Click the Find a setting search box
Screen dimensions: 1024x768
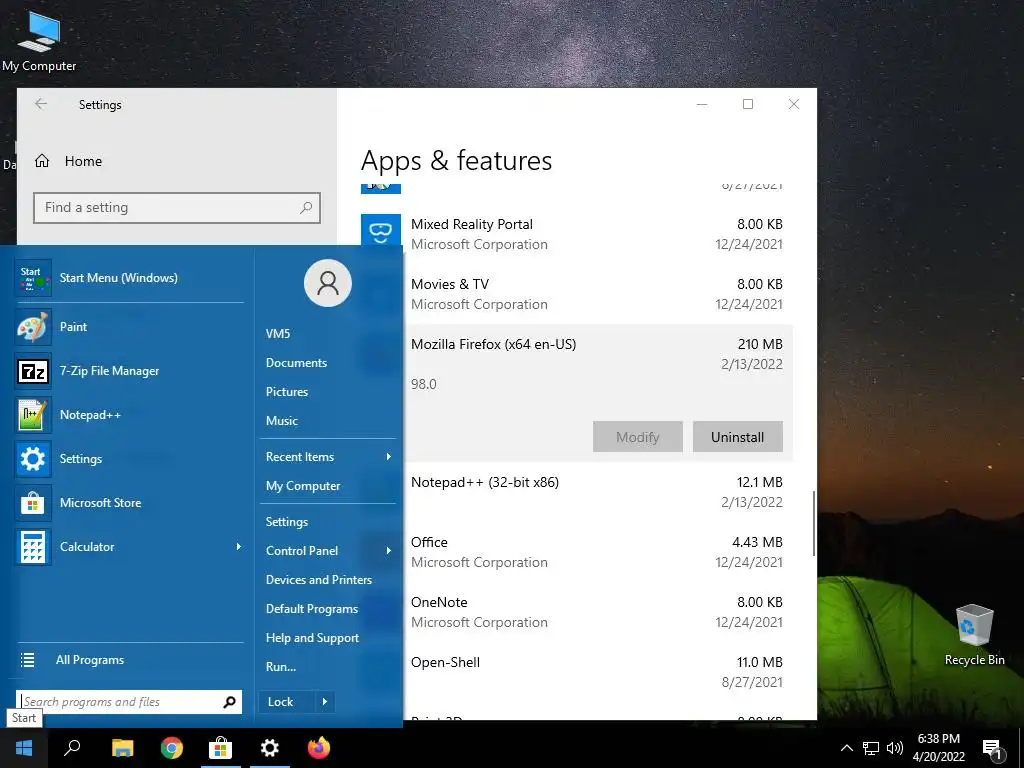[x=176, y=208]
